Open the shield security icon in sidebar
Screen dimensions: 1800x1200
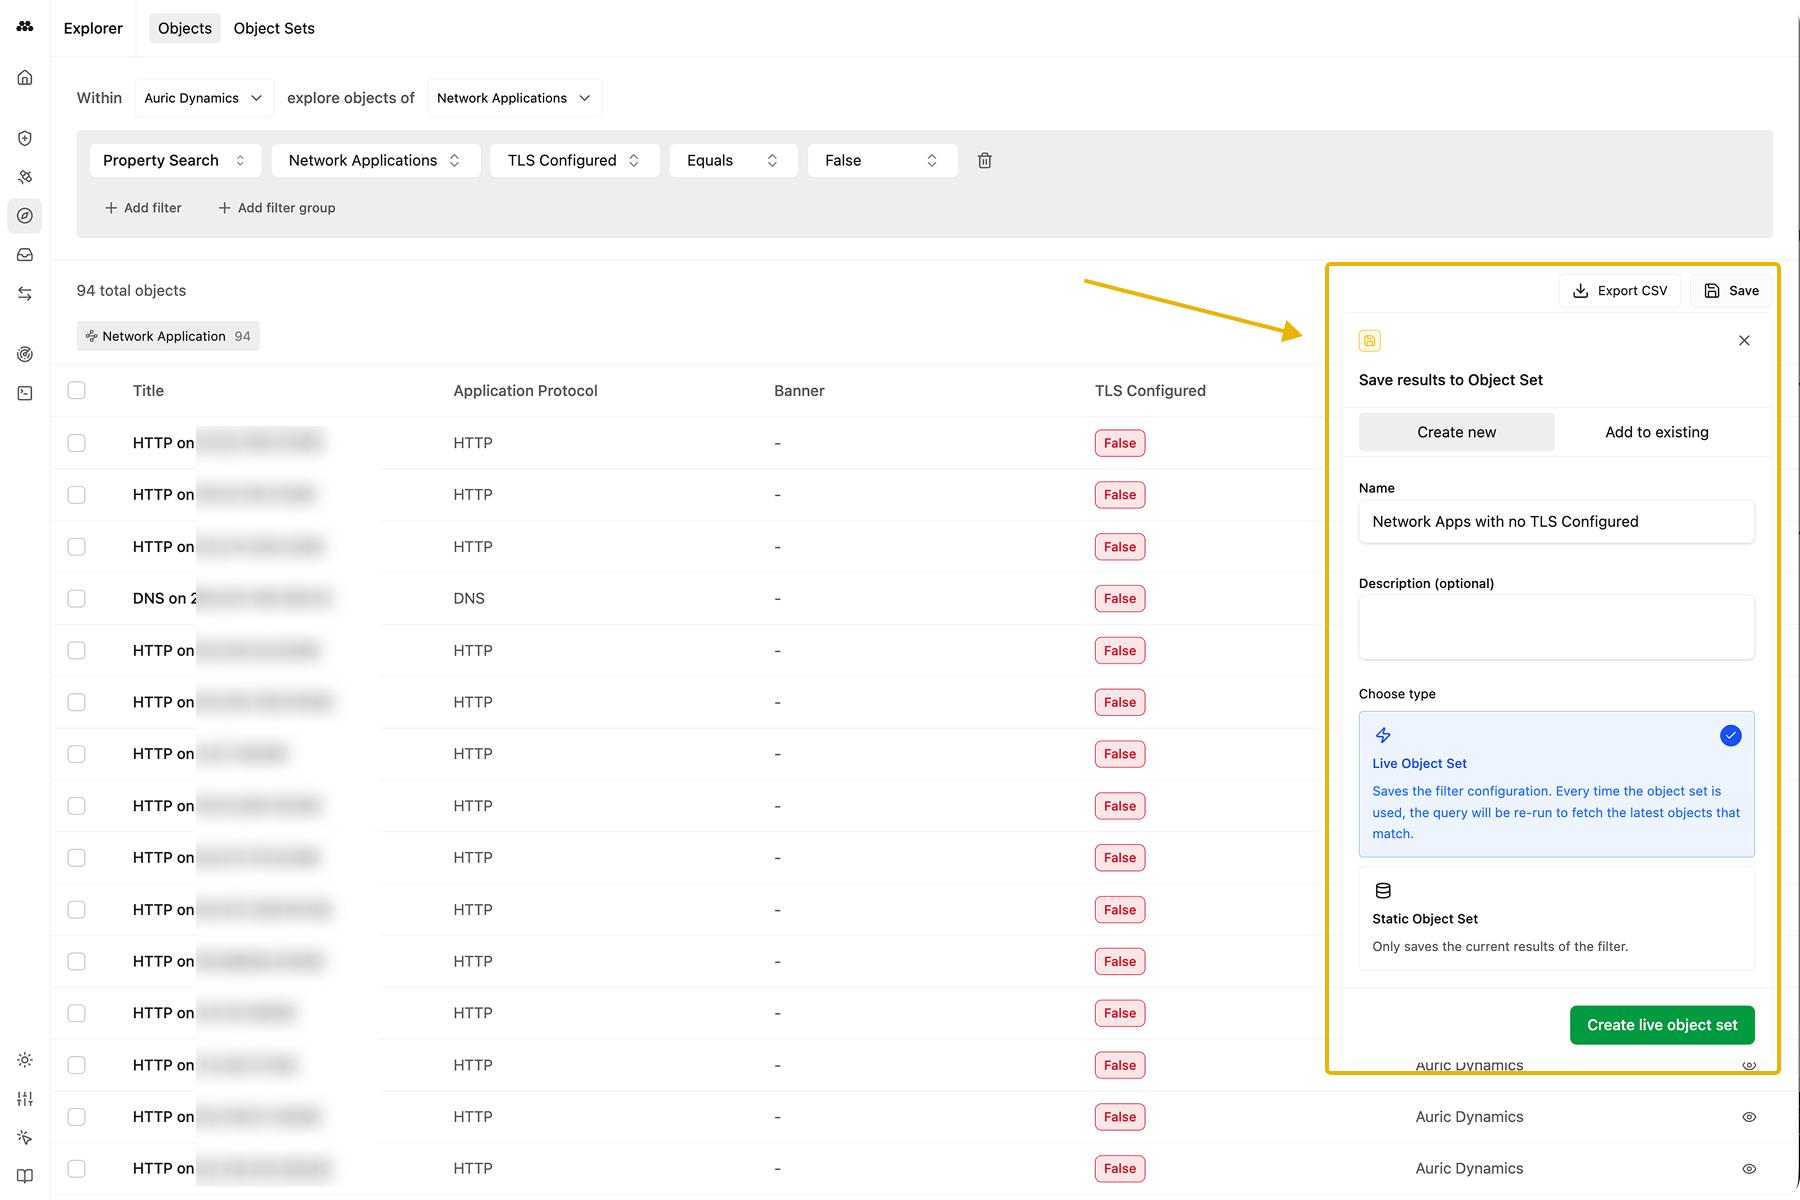pyautogui.click(x=25, y=138)
